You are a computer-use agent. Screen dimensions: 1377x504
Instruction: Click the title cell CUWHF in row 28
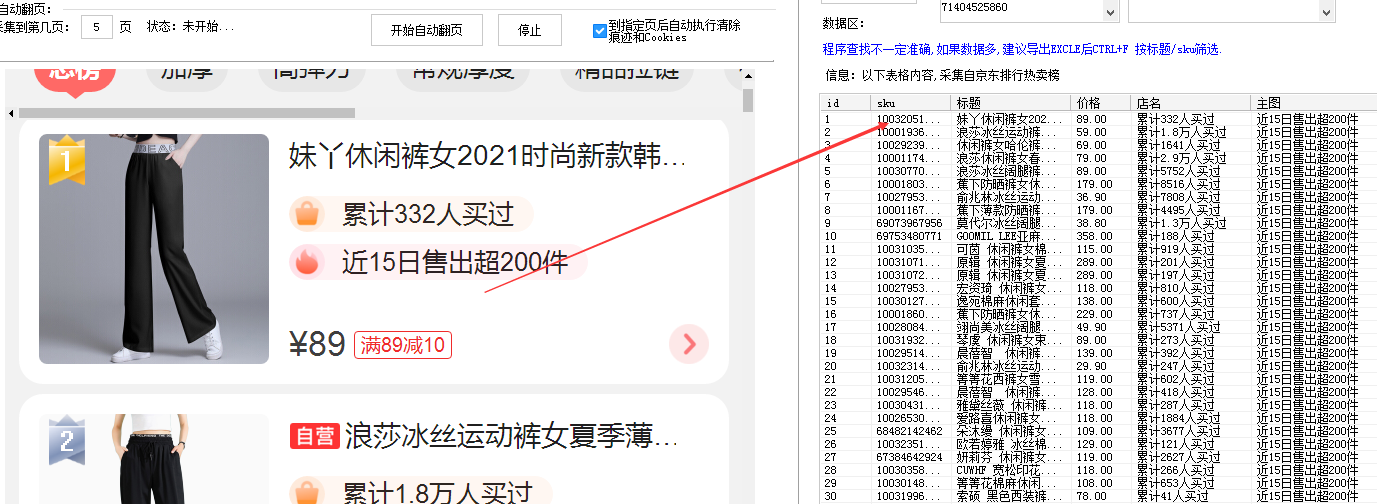pyautogui.click(x=1010, y=470)
